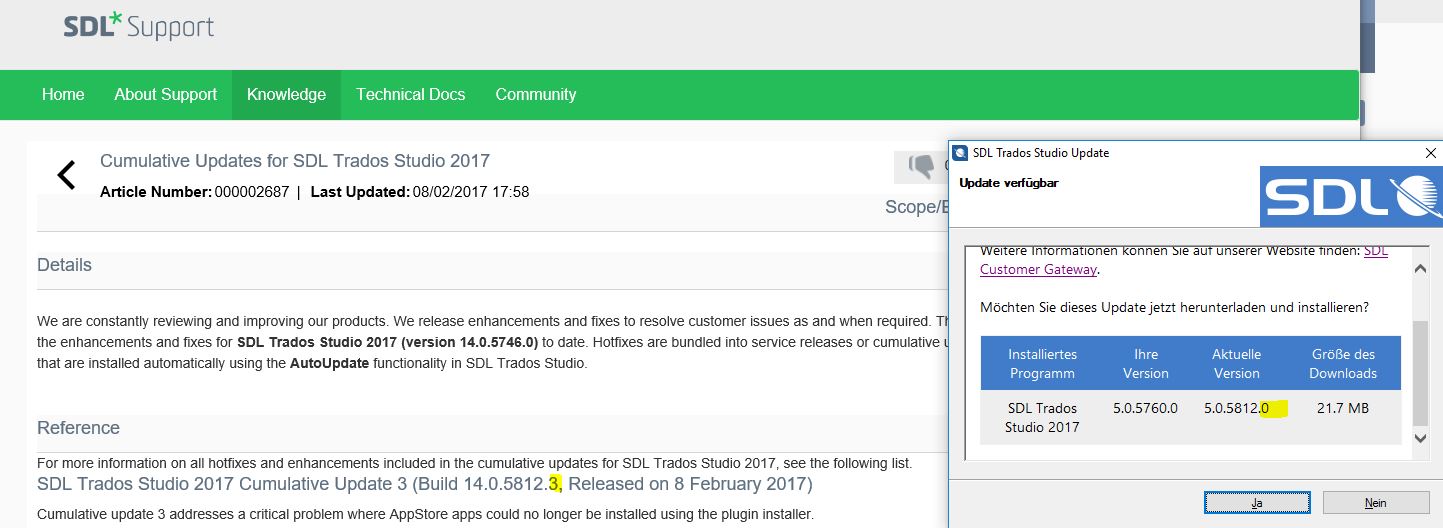Click the Update verfügbar heading
1443x528 pixels.
[x=1009, y=183]
